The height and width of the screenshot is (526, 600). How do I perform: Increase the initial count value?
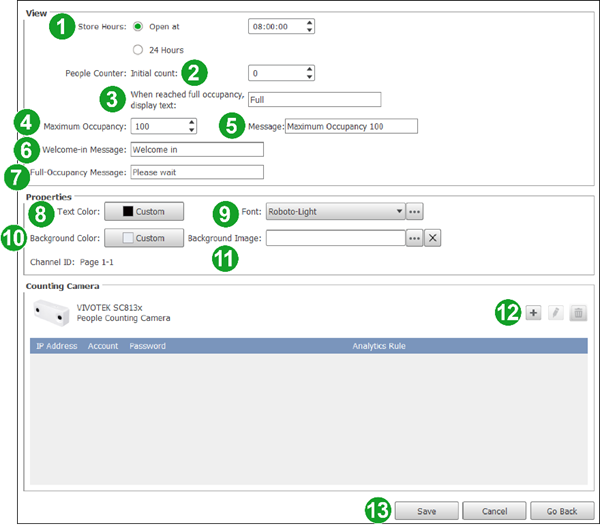[309, 70]
